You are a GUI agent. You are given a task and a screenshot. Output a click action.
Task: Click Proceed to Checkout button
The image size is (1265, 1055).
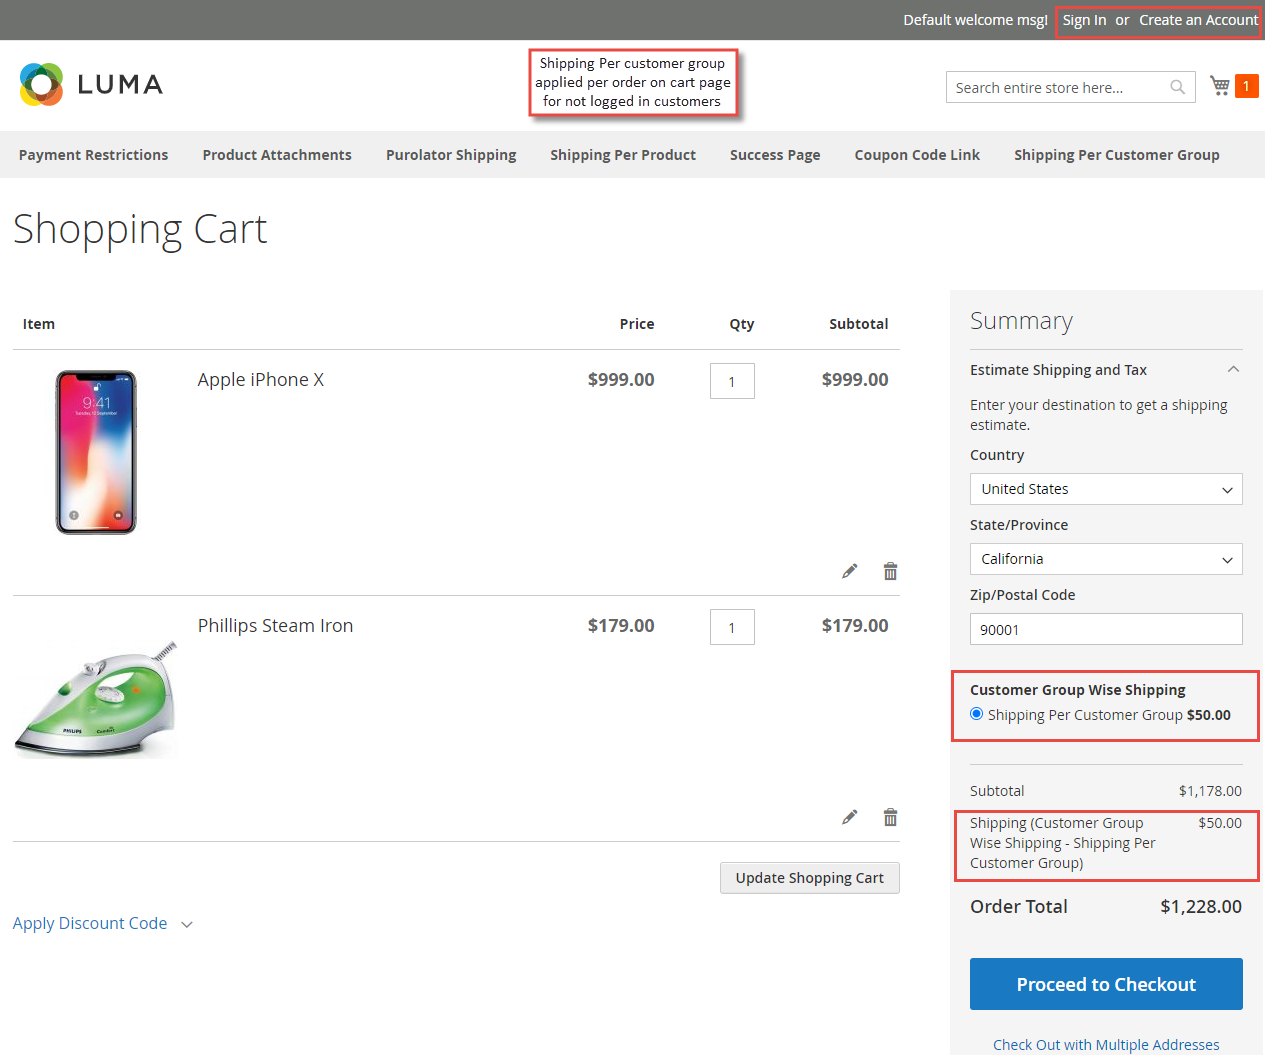click(x=1106, y=984)
